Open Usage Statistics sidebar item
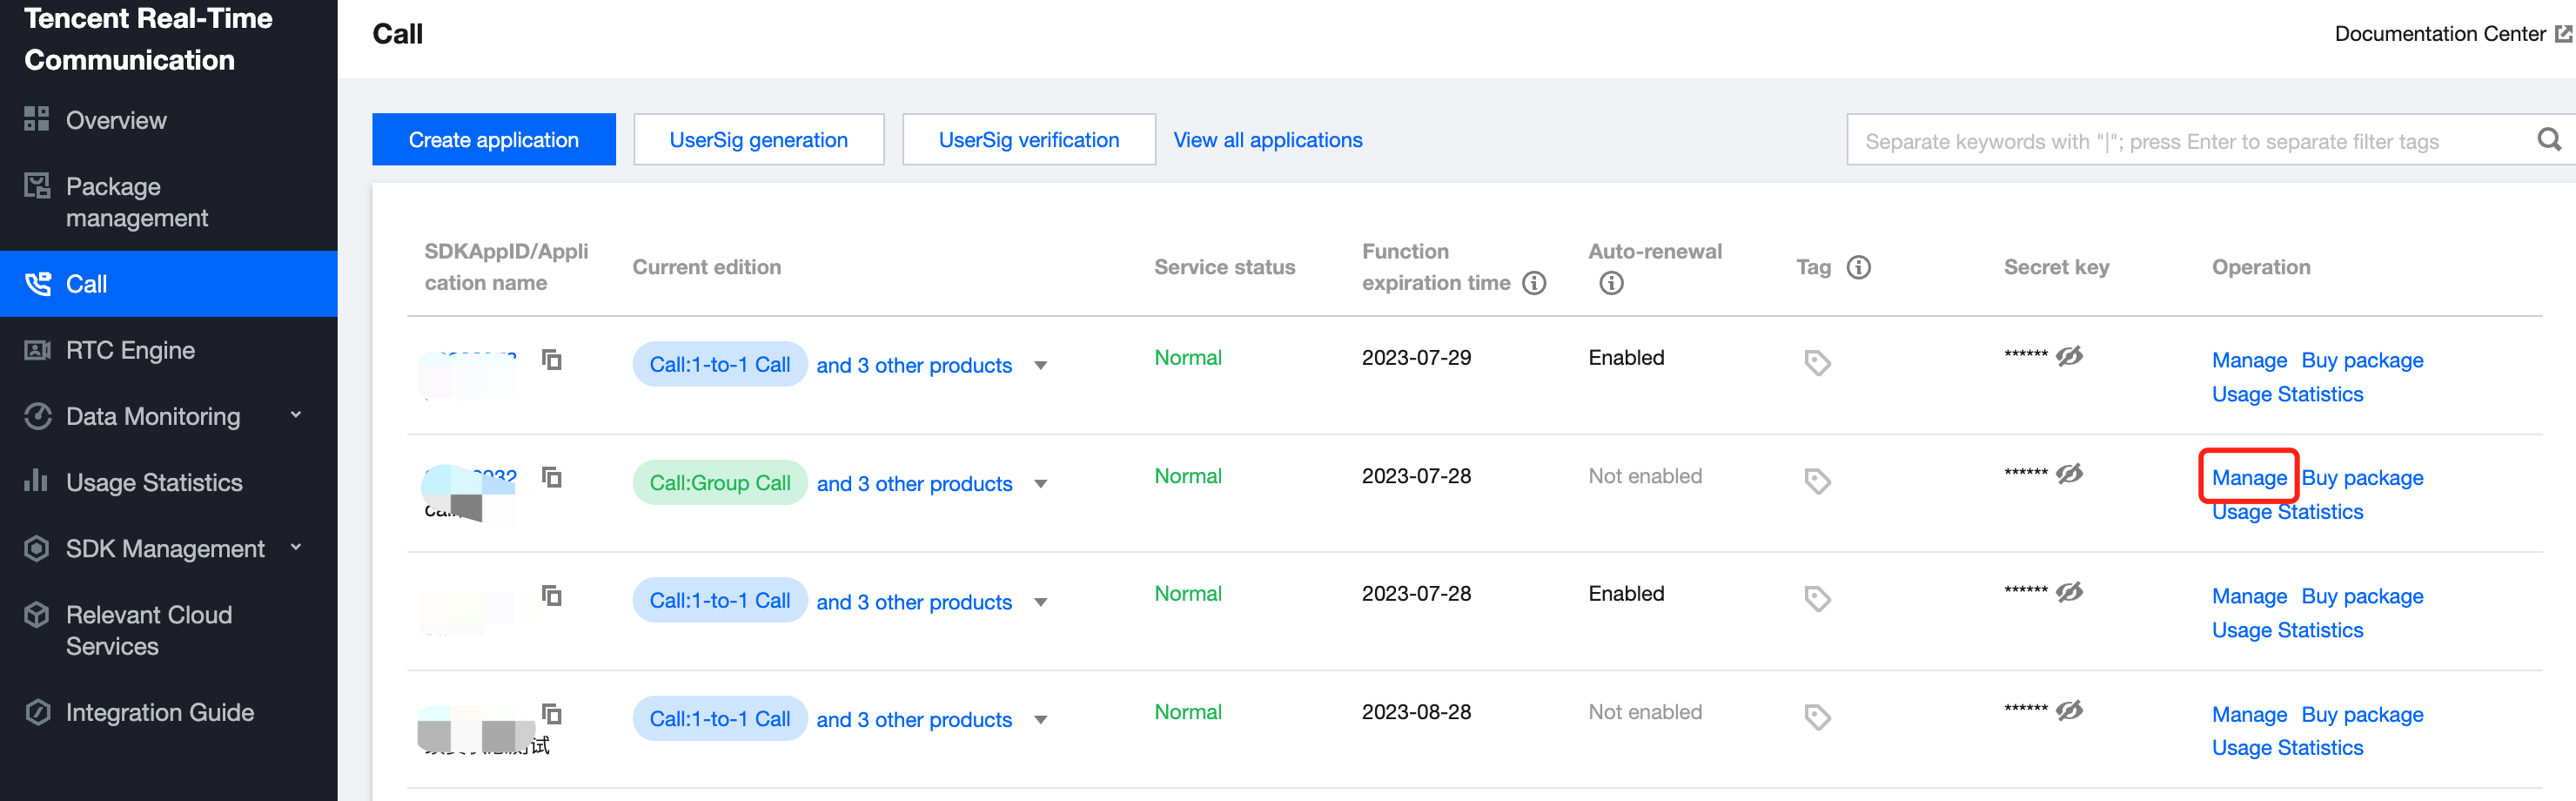Screen dimensions: 2576x801 [168, 482]
